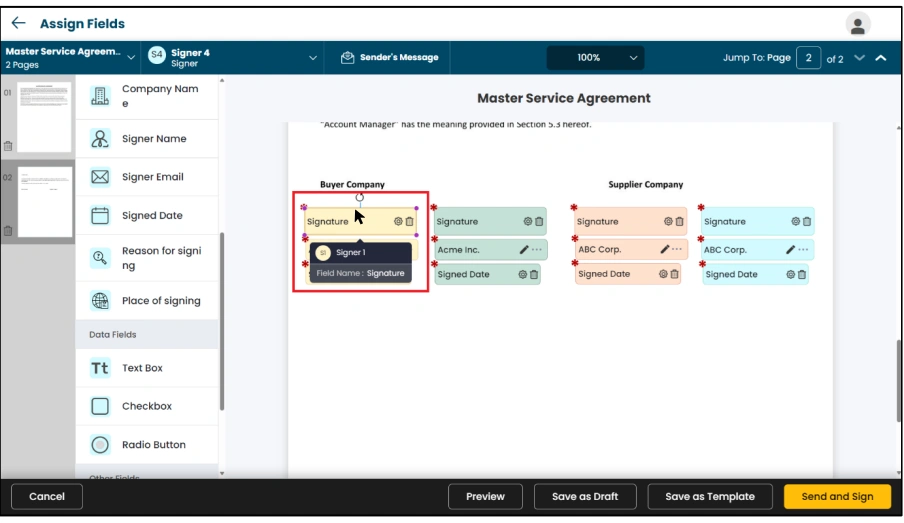Viewport: 904px width, 523px height.
Task: Select the Signed Date calendar icon
Action: [x=100, y=215]
